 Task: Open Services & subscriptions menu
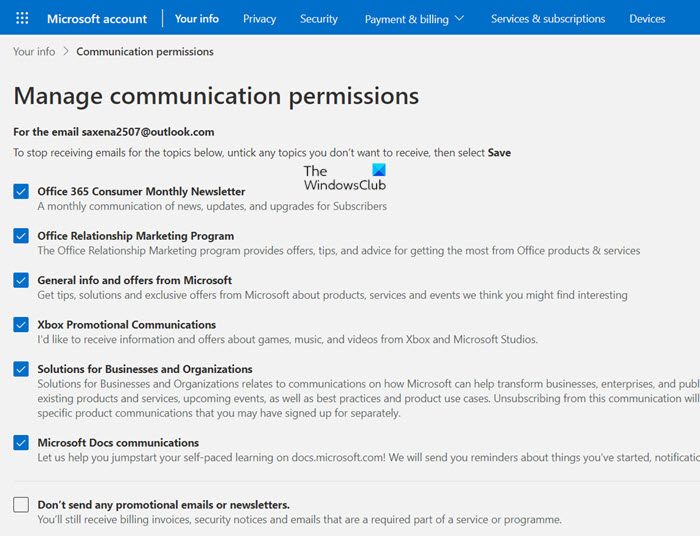click(x=548, y=18)
